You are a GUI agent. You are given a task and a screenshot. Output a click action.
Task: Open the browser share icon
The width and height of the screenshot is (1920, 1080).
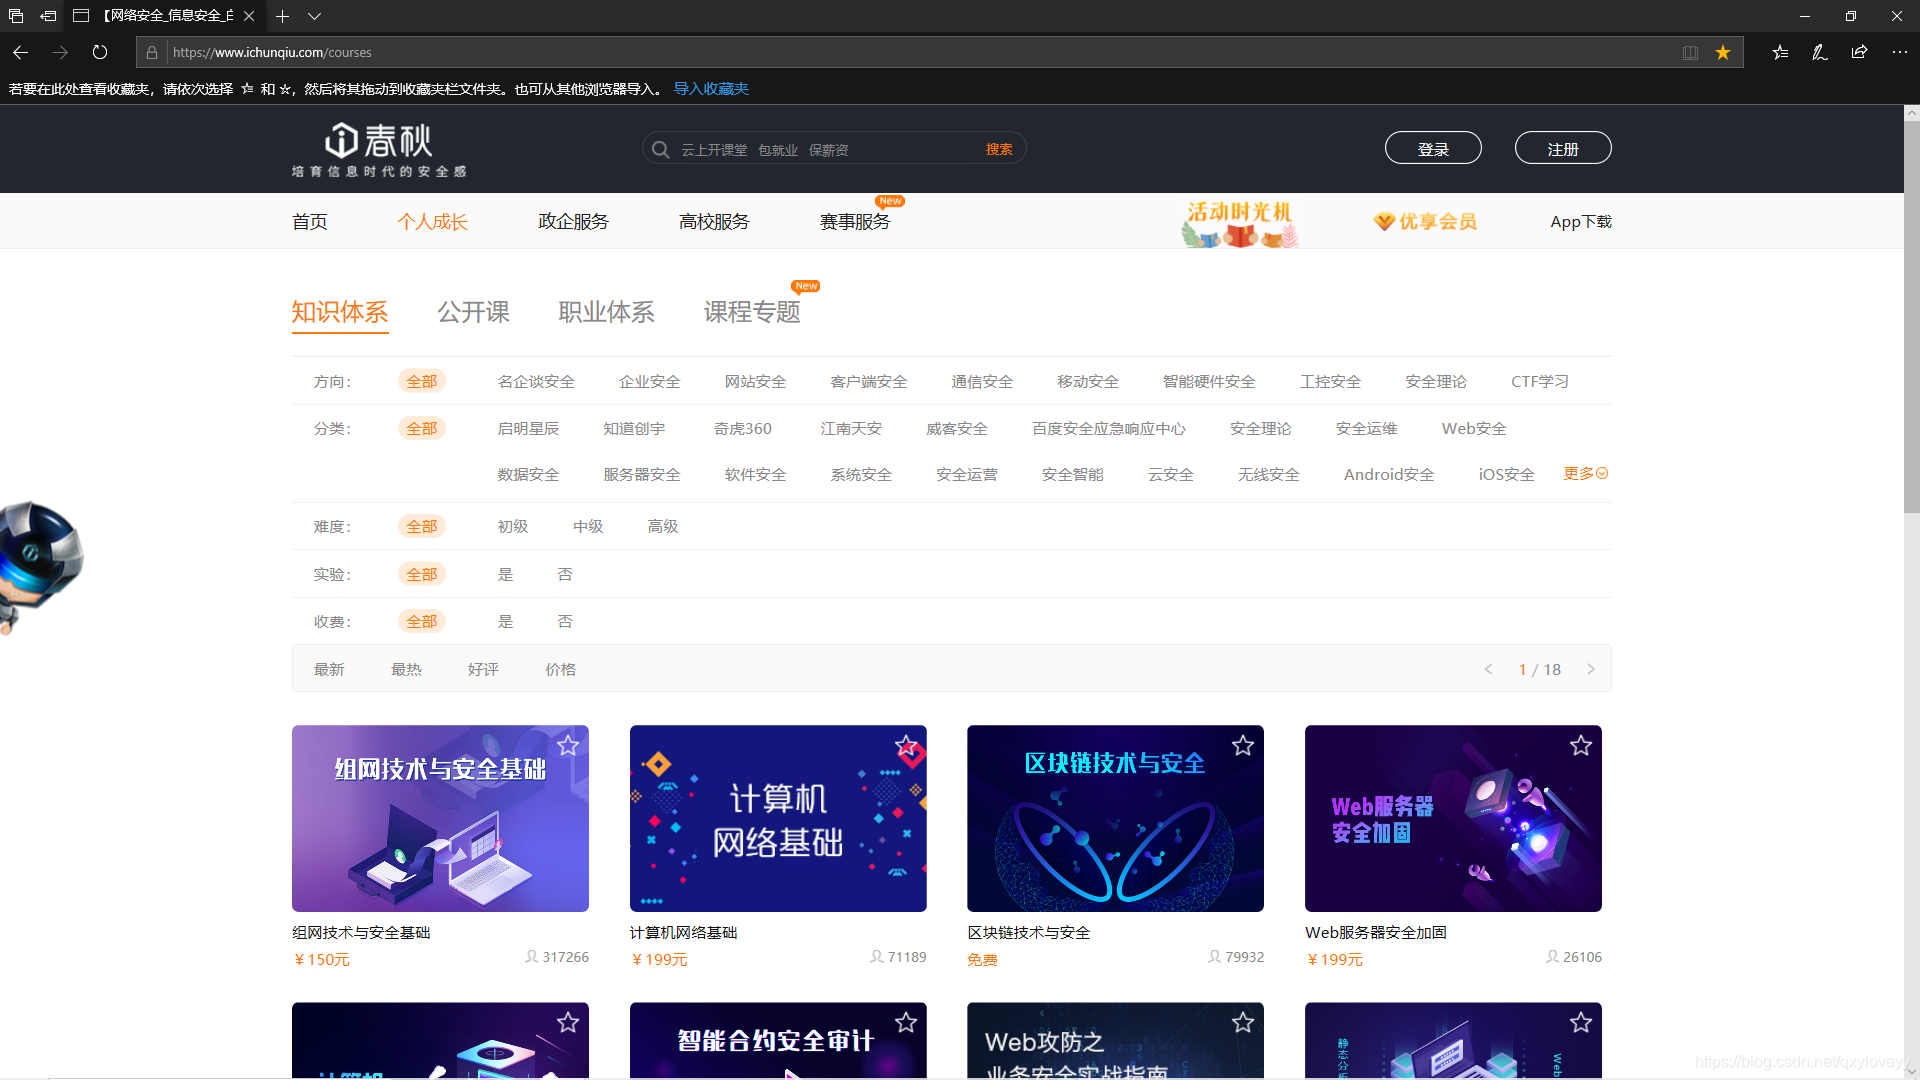click(1859, 52)
